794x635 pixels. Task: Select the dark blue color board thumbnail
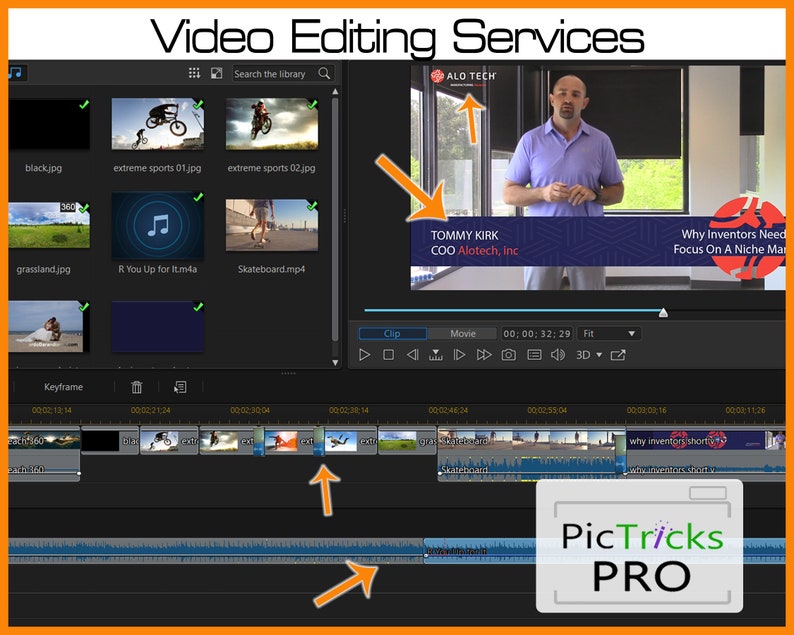click(157, 327)
